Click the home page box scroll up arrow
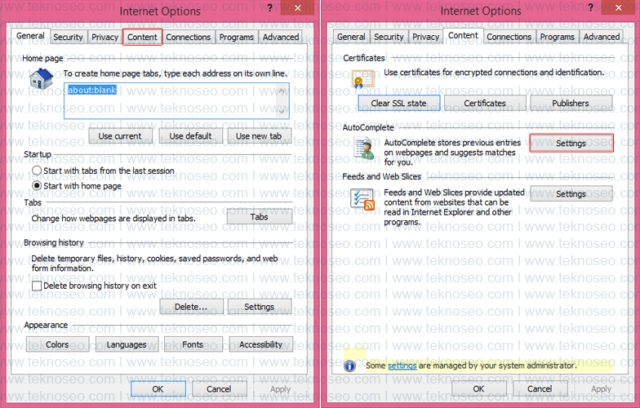Image resolution: width=640 pixels, height=408 pixels. coord(282,89)
